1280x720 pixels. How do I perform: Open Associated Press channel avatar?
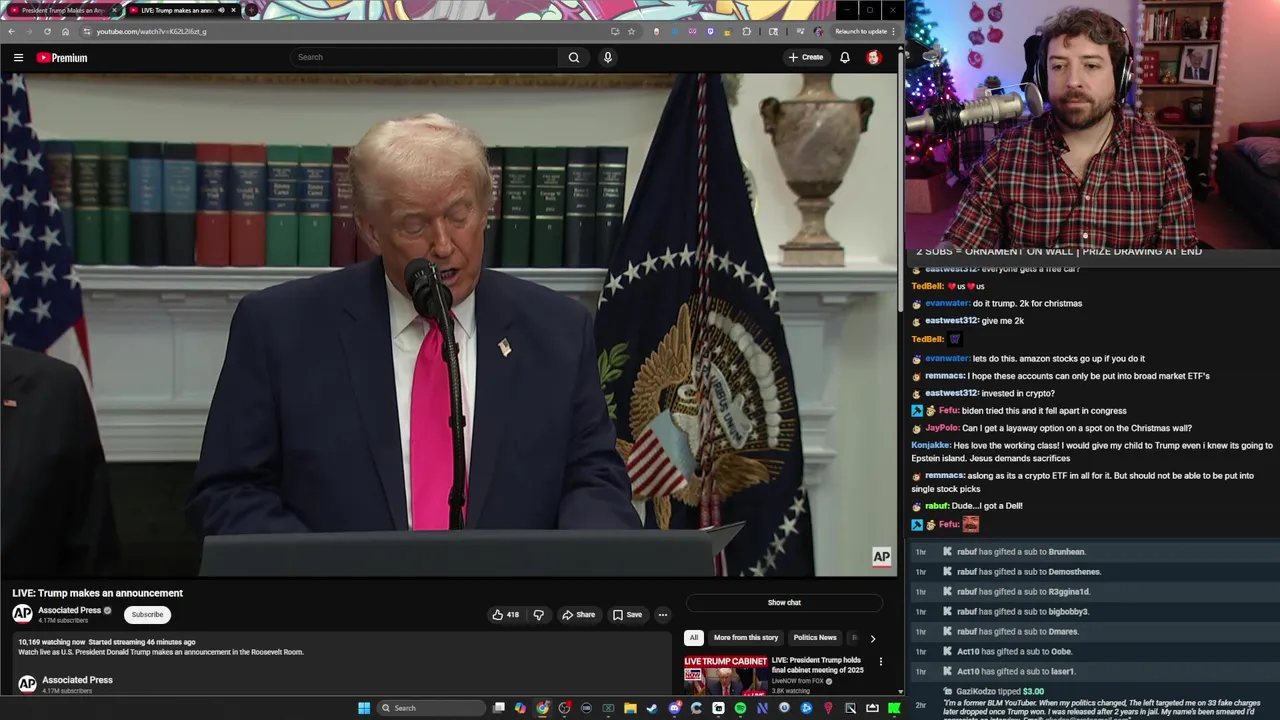(22, 614)
